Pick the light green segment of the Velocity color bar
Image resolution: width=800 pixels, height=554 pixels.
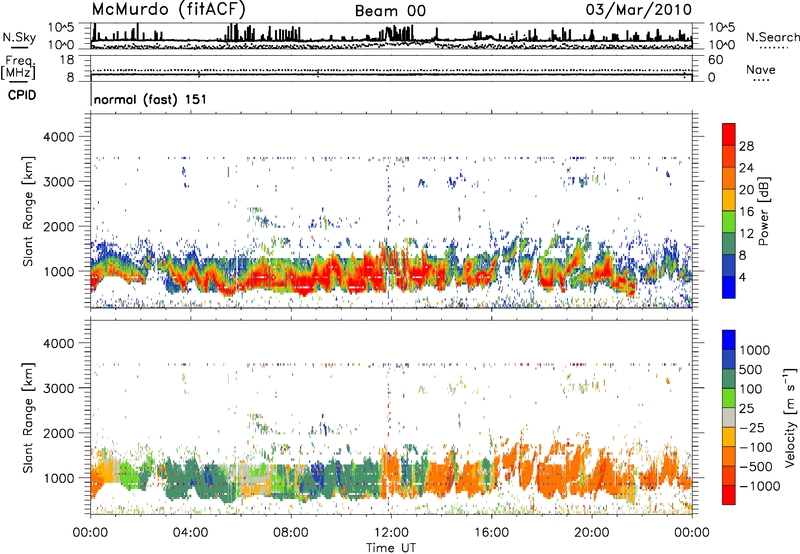pyautogui.click(x=729, y=398)
